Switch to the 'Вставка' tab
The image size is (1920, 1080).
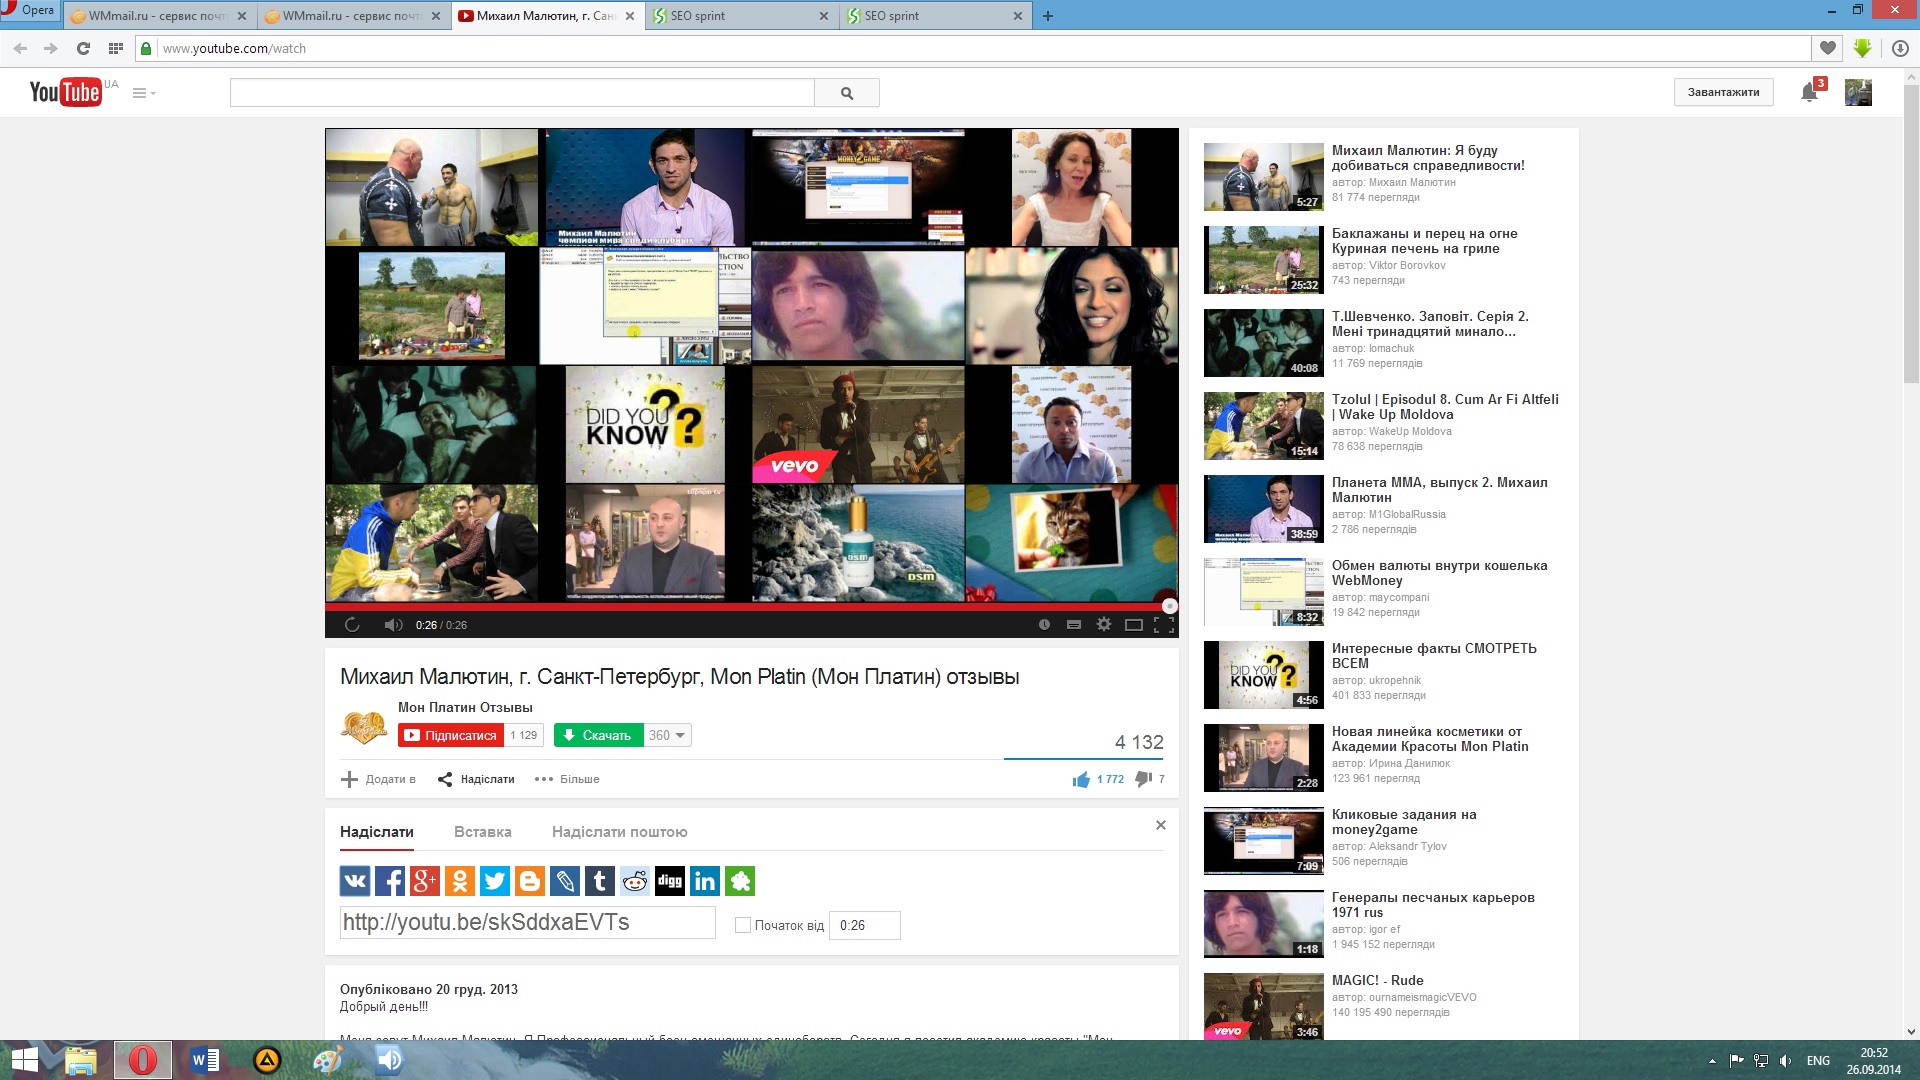pyautogui.click(x=482, y=832)
